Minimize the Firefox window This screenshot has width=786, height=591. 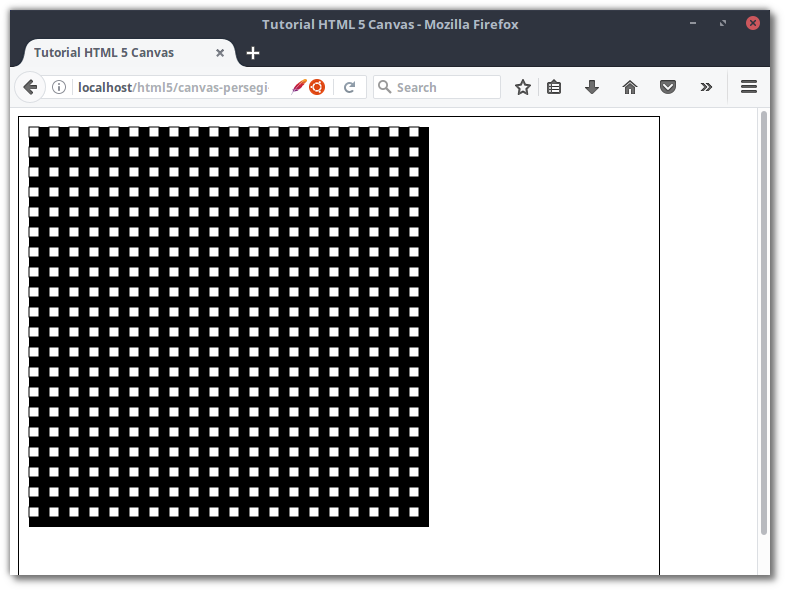[x=693, y=23]
